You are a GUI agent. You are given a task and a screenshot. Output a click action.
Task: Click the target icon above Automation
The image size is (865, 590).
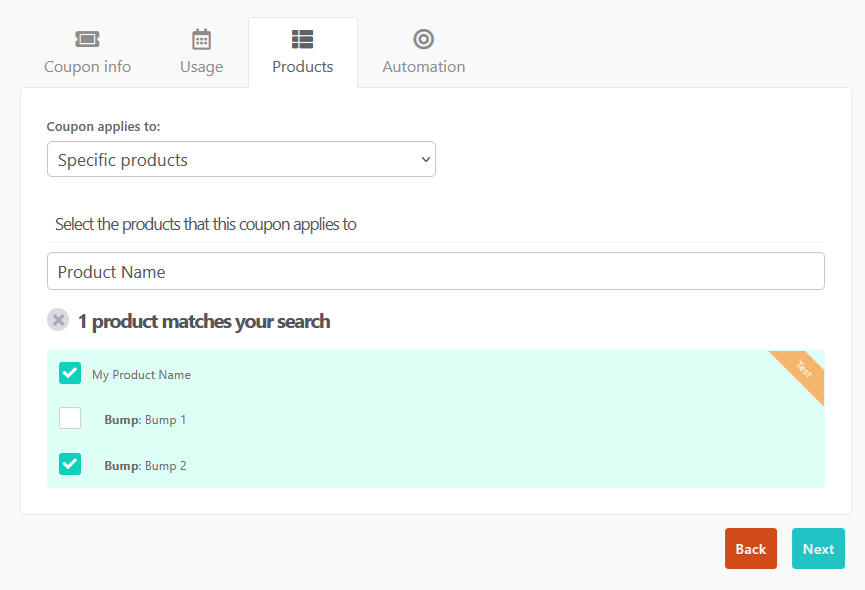pos(423,39)
